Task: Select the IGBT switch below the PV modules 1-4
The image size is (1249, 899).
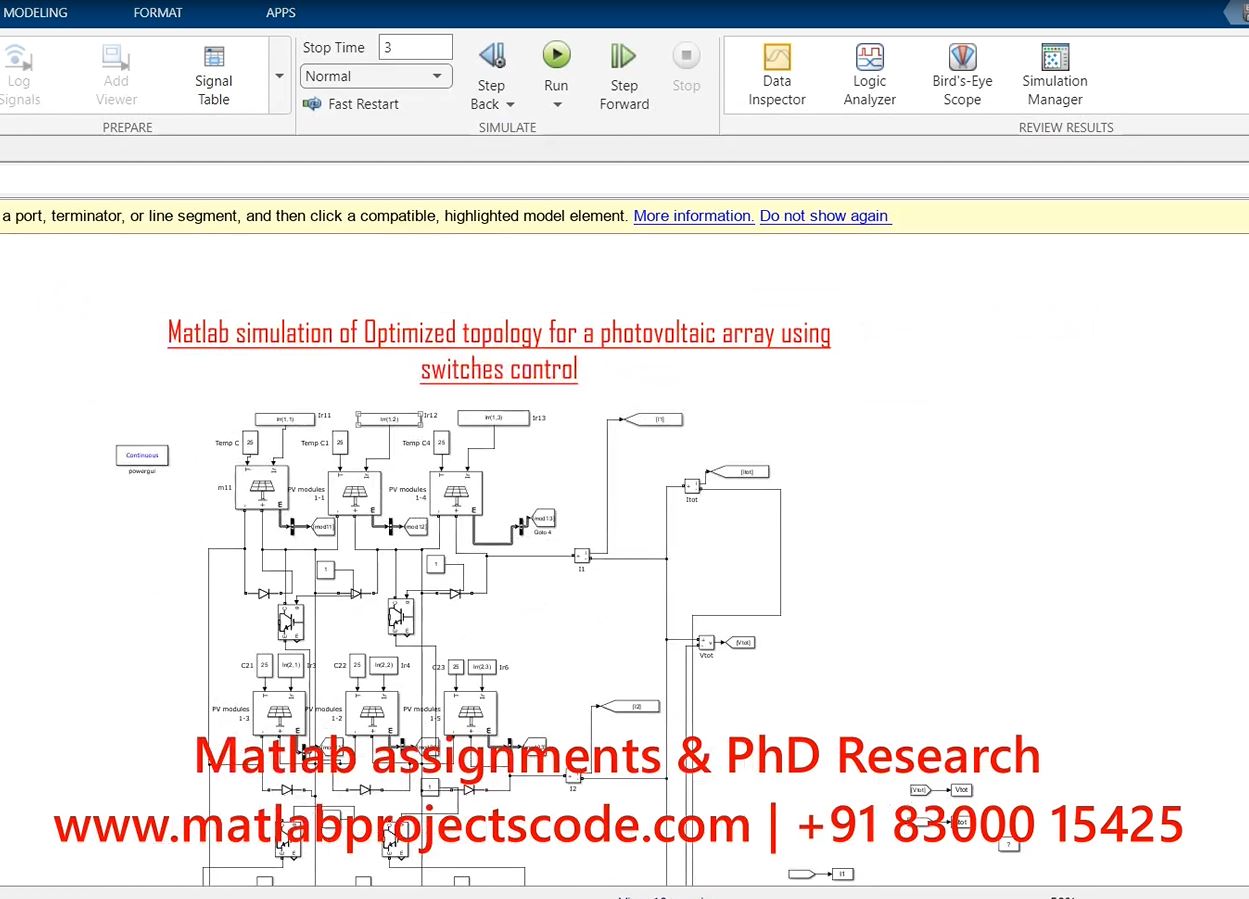Action: tap(400, 616)
